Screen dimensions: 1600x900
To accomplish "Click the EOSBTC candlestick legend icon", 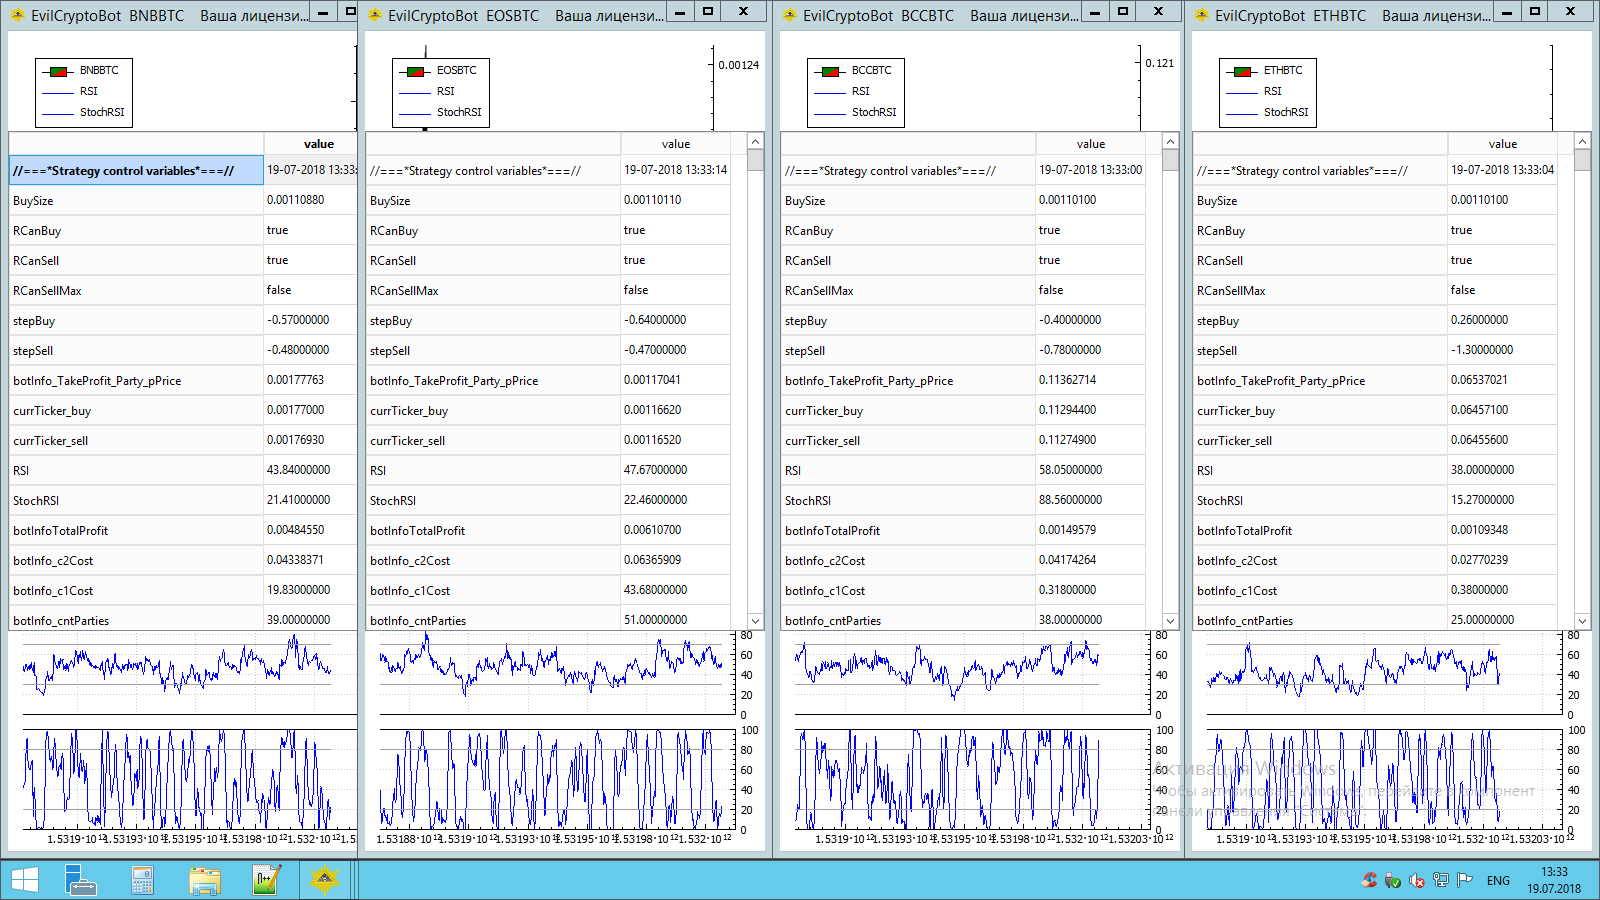I will pos(415,71).
